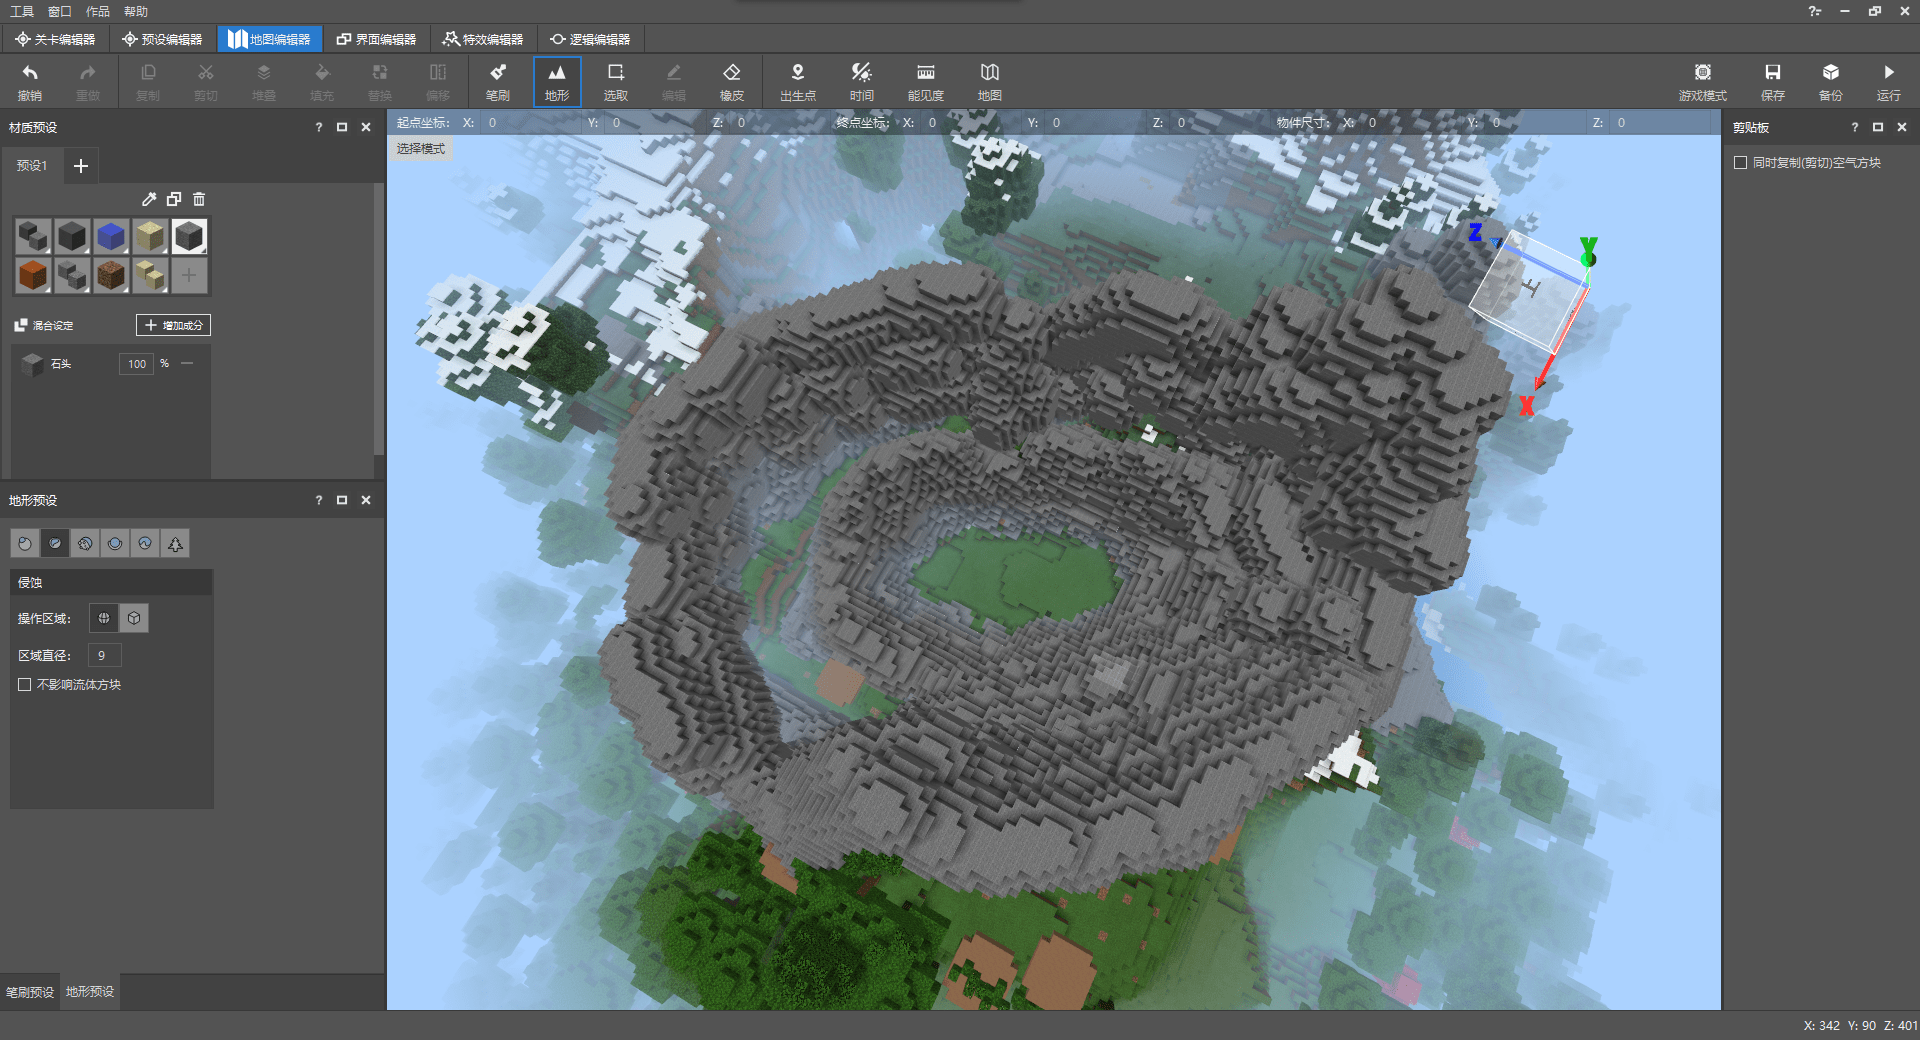
Task: Click help icon of 材质预设 panel
Action: [319, 127]
